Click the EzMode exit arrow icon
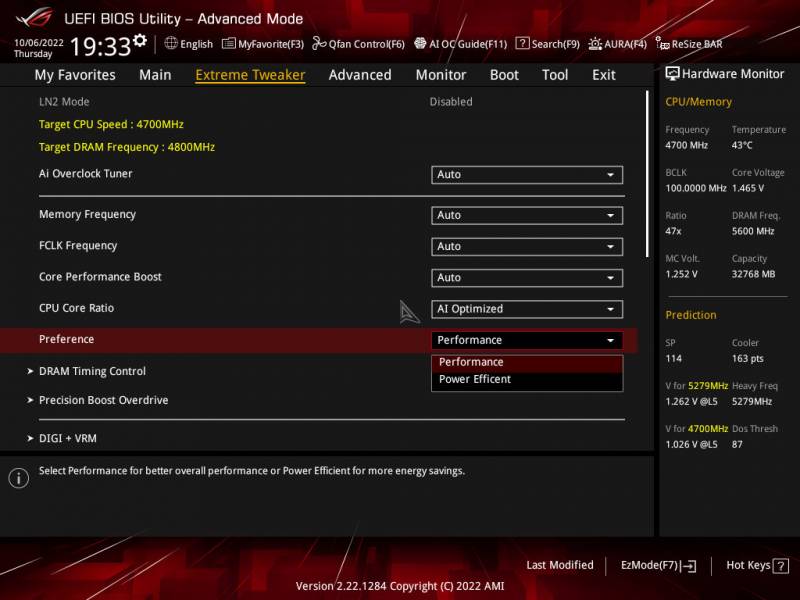800x600 pixels. (689, 566)
